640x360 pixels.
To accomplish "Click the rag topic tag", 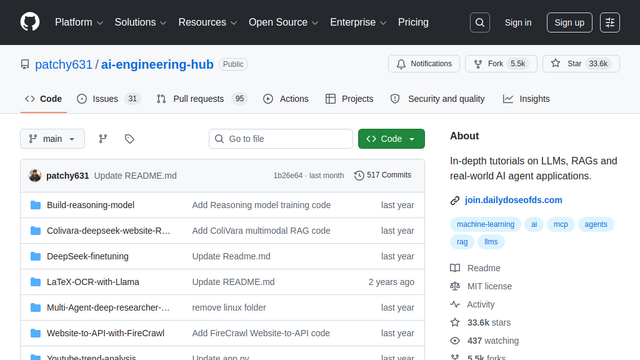I will coord(462,242).
